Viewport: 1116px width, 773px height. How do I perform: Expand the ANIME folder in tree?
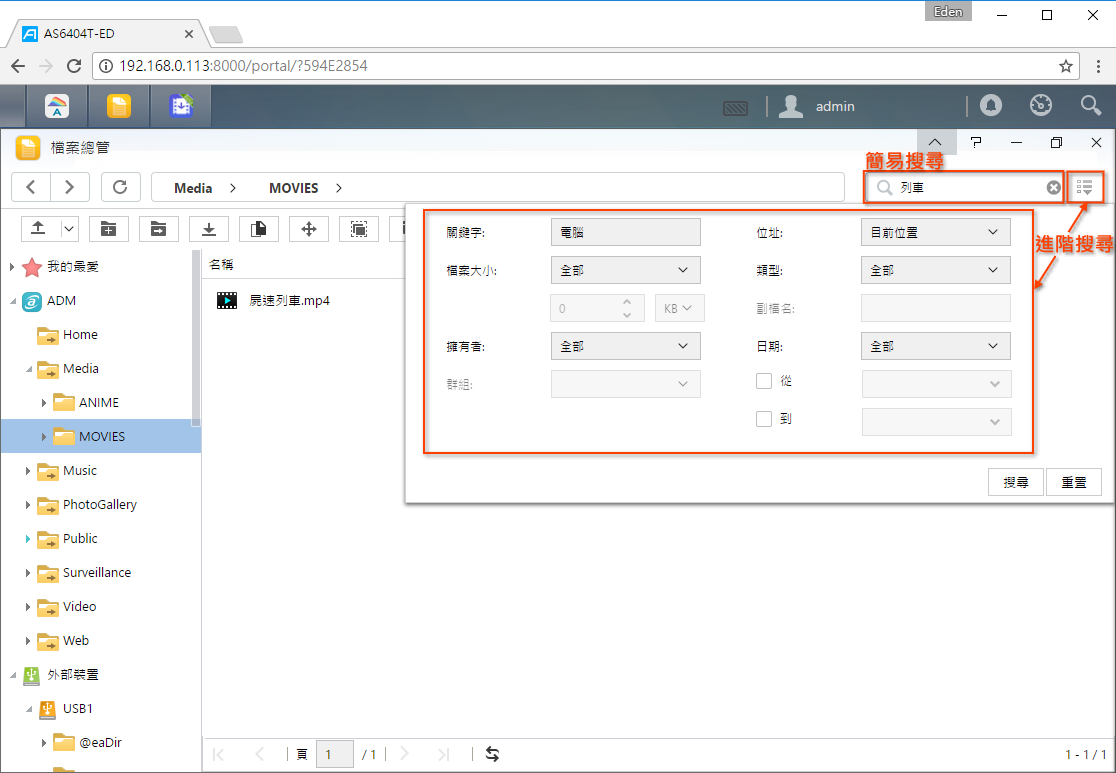(43, 403)
